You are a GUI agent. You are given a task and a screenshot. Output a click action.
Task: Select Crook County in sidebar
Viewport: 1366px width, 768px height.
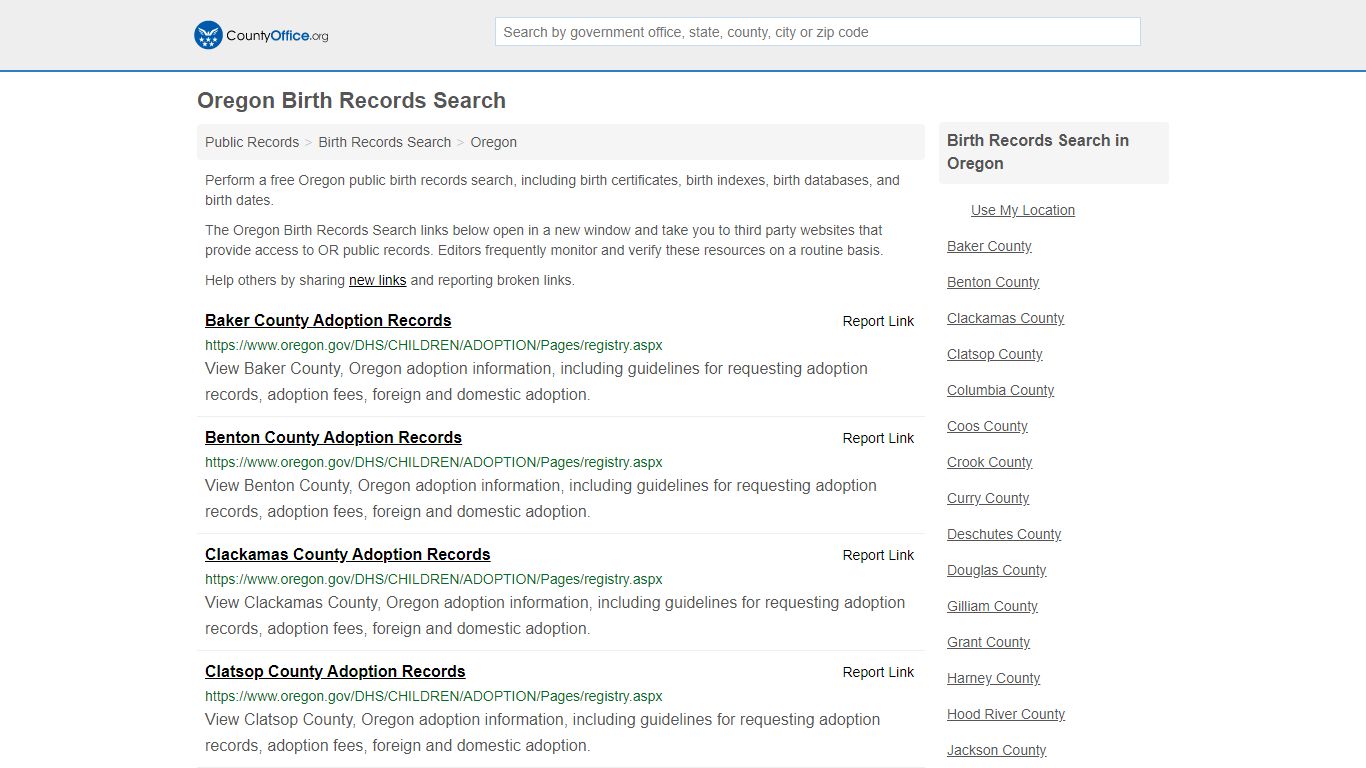(x=989, y=462)
